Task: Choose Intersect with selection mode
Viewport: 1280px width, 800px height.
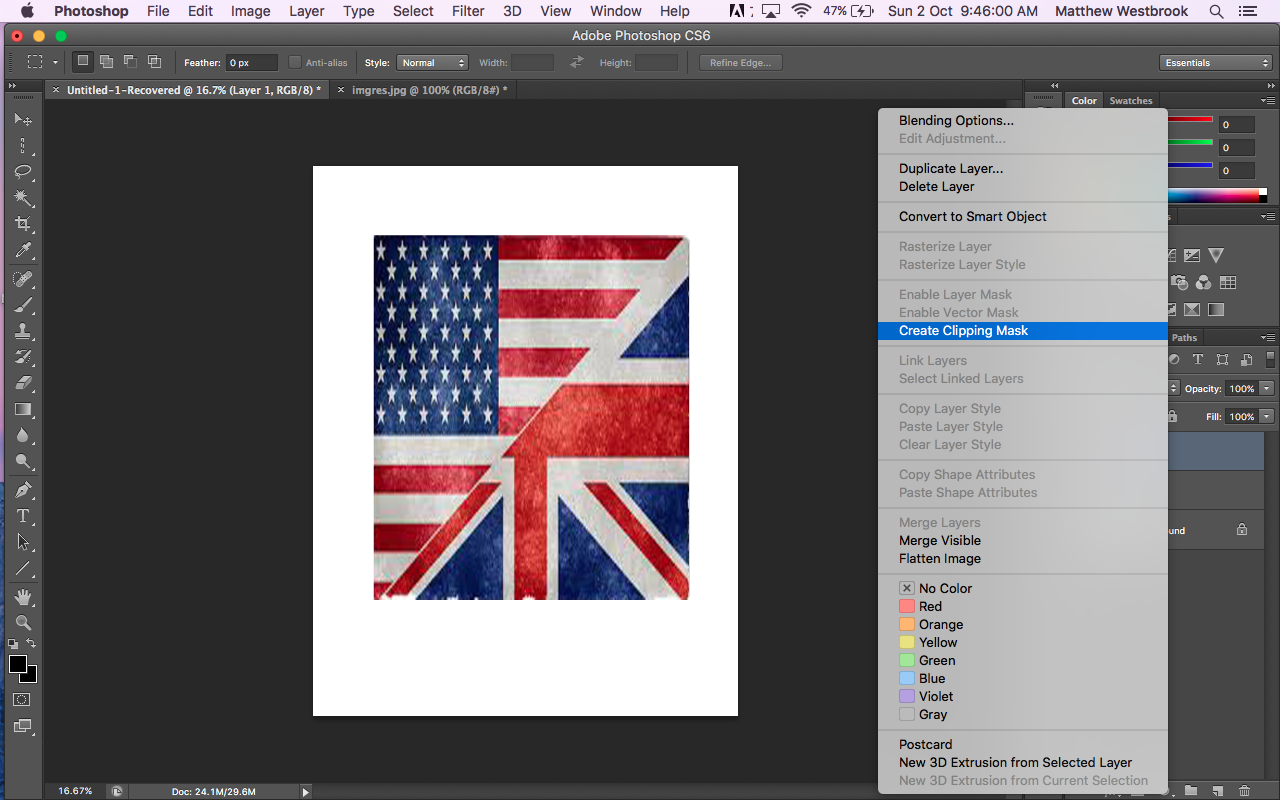Action: click(154, 62)
